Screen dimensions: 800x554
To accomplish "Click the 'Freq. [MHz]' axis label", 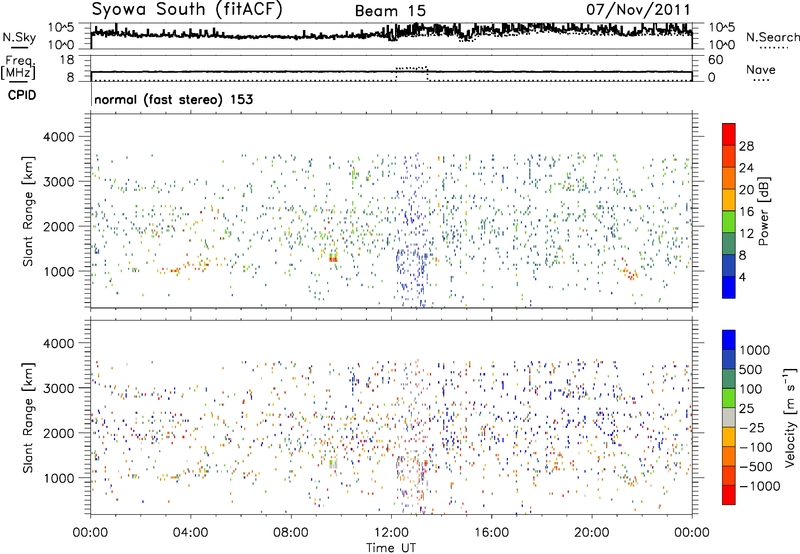I will 18,68.
